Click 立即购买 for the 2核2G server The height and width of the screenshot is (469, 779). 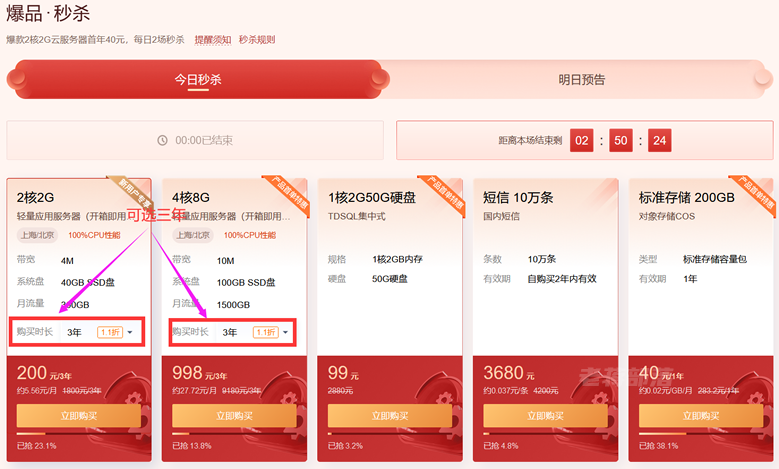pos(78,416)
